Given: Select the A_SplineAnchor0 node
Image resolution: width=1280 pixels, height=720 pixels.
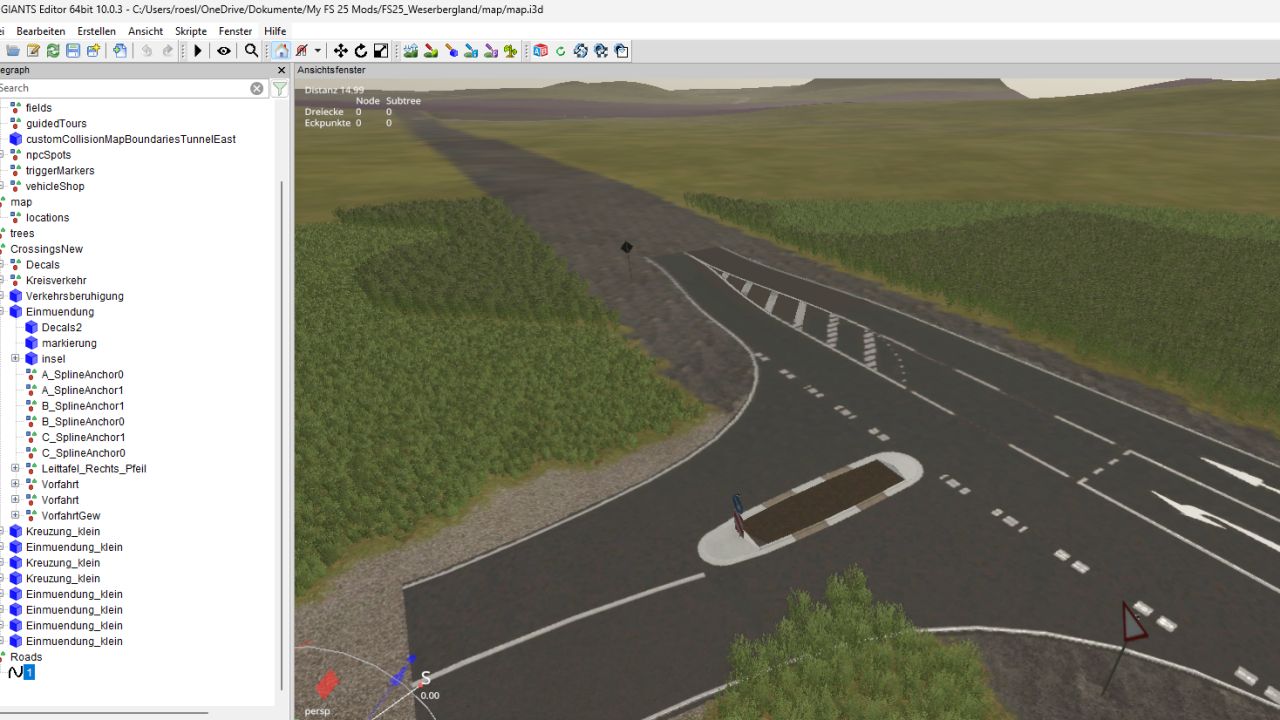Looking at the screenshot, I should click(83, 374).
